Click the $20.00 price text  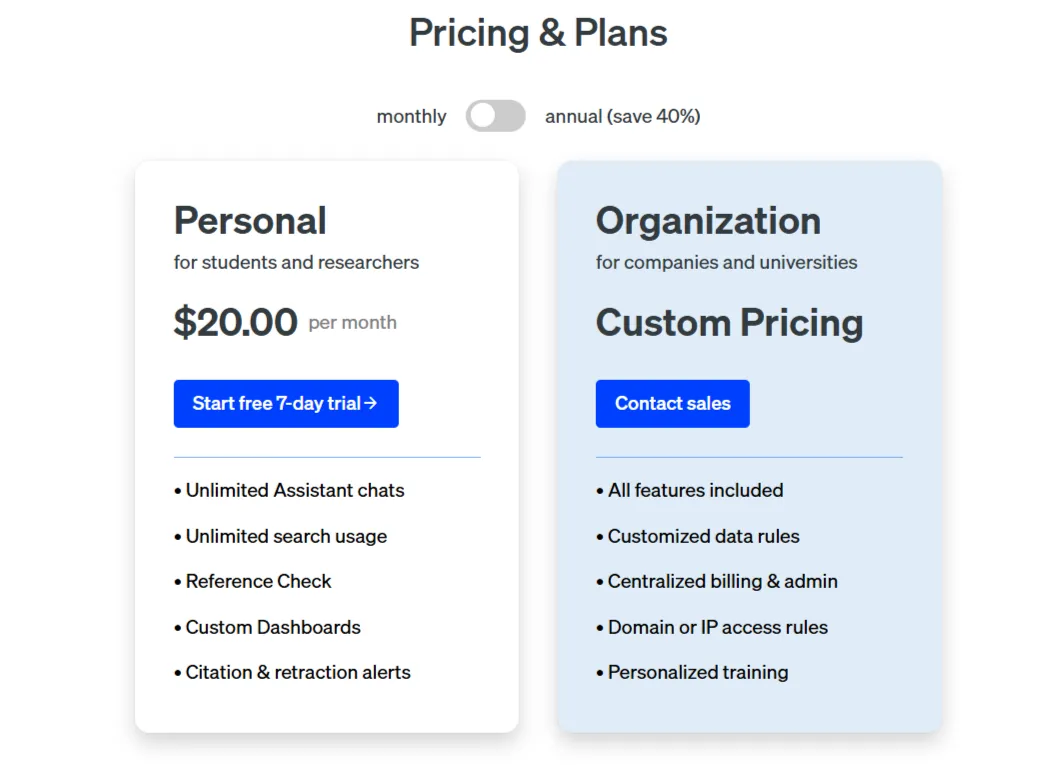click(x=236, y=321)
